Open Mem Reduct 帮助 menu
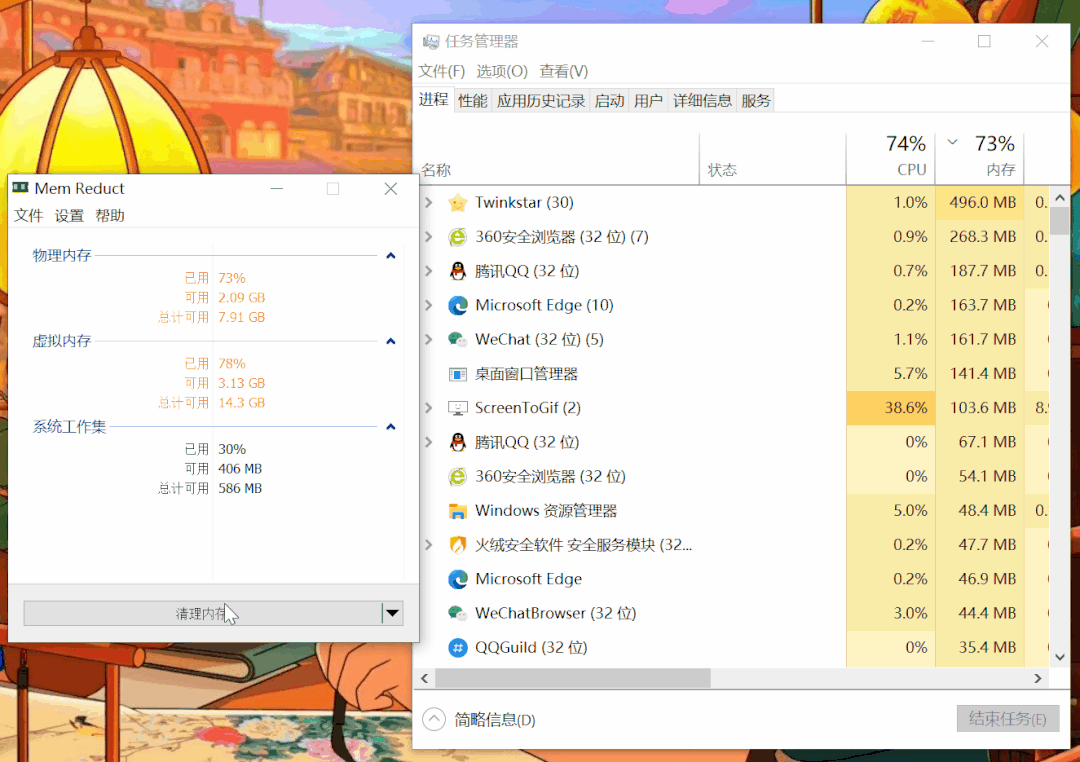Screen dimensions: 1080x762 tap(110, 216)
